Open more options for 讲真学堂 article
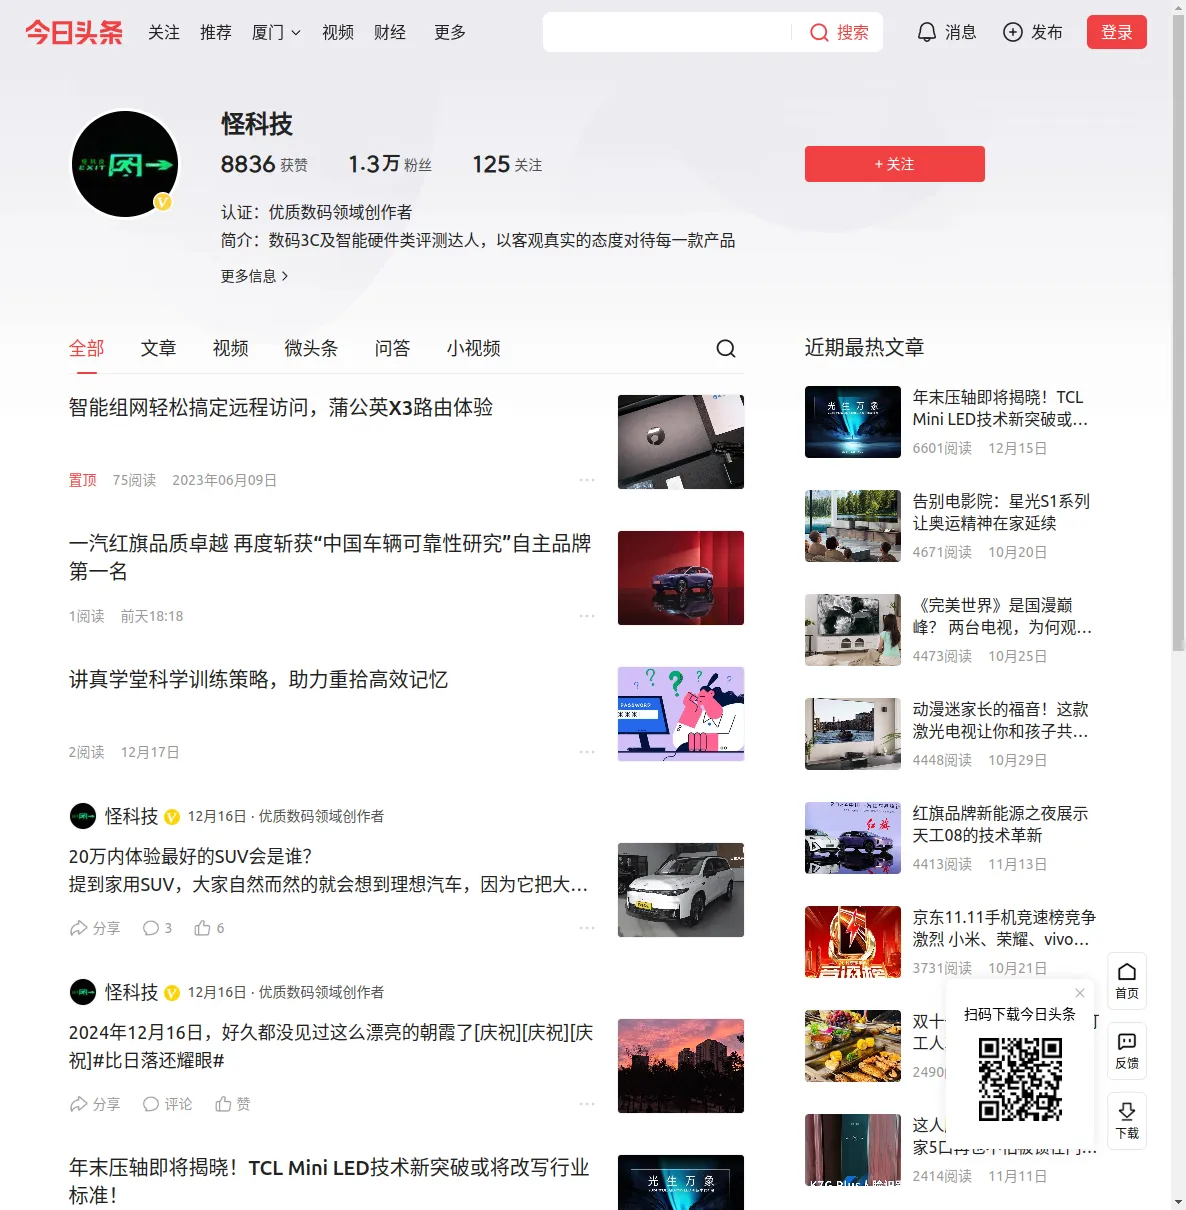The height and width of the screenshot is (1210, 1186). point(587,752)
